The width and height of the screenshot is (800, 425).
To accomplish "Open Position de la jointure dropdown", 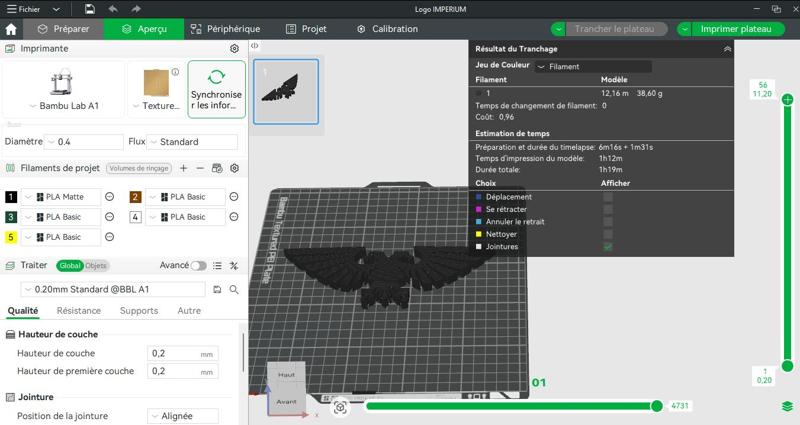I will pyautogui.click(x=182, y=416).
